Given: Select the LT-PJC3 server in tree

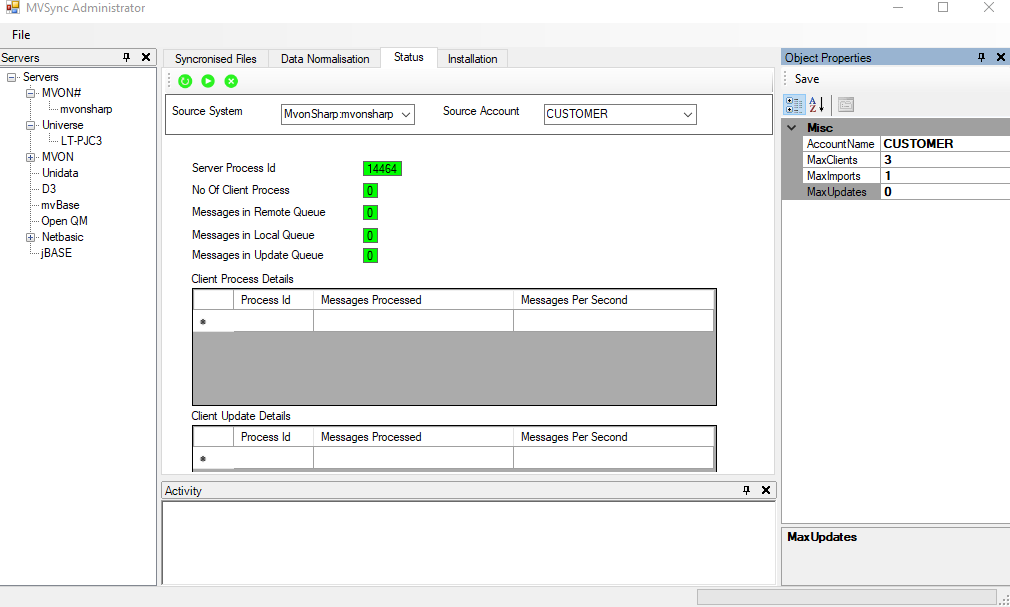Looking at the screenshot, I should (x=81, y=140).
